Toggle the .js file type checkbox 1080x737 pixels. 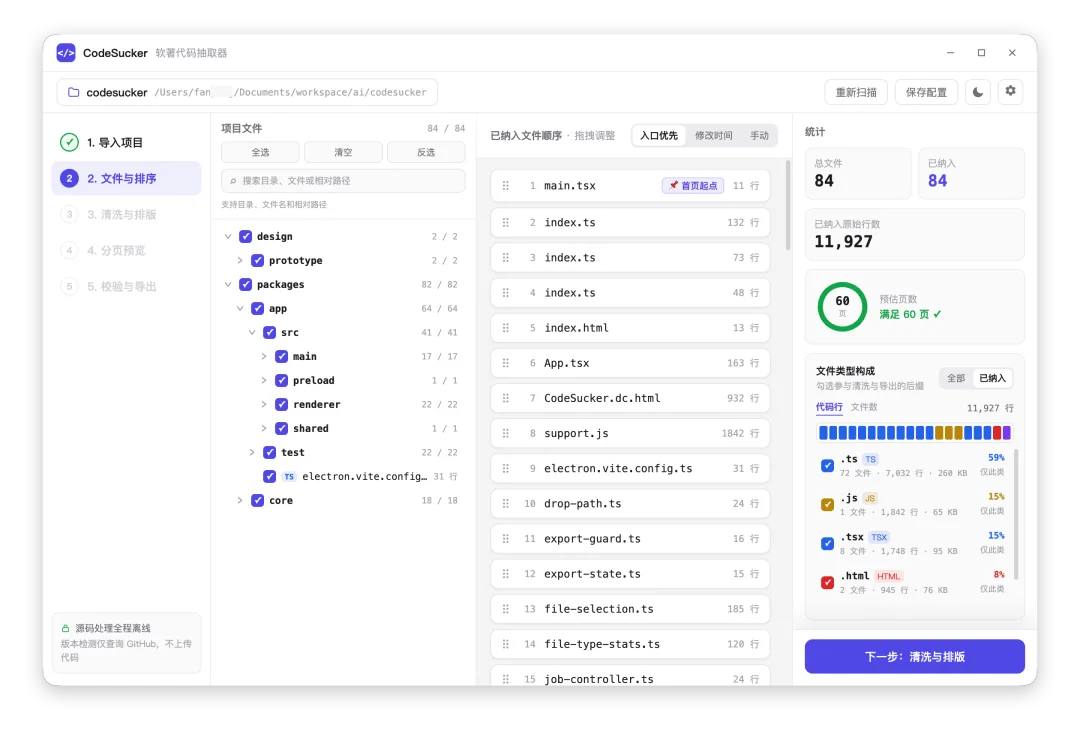(x=827, y=505)
